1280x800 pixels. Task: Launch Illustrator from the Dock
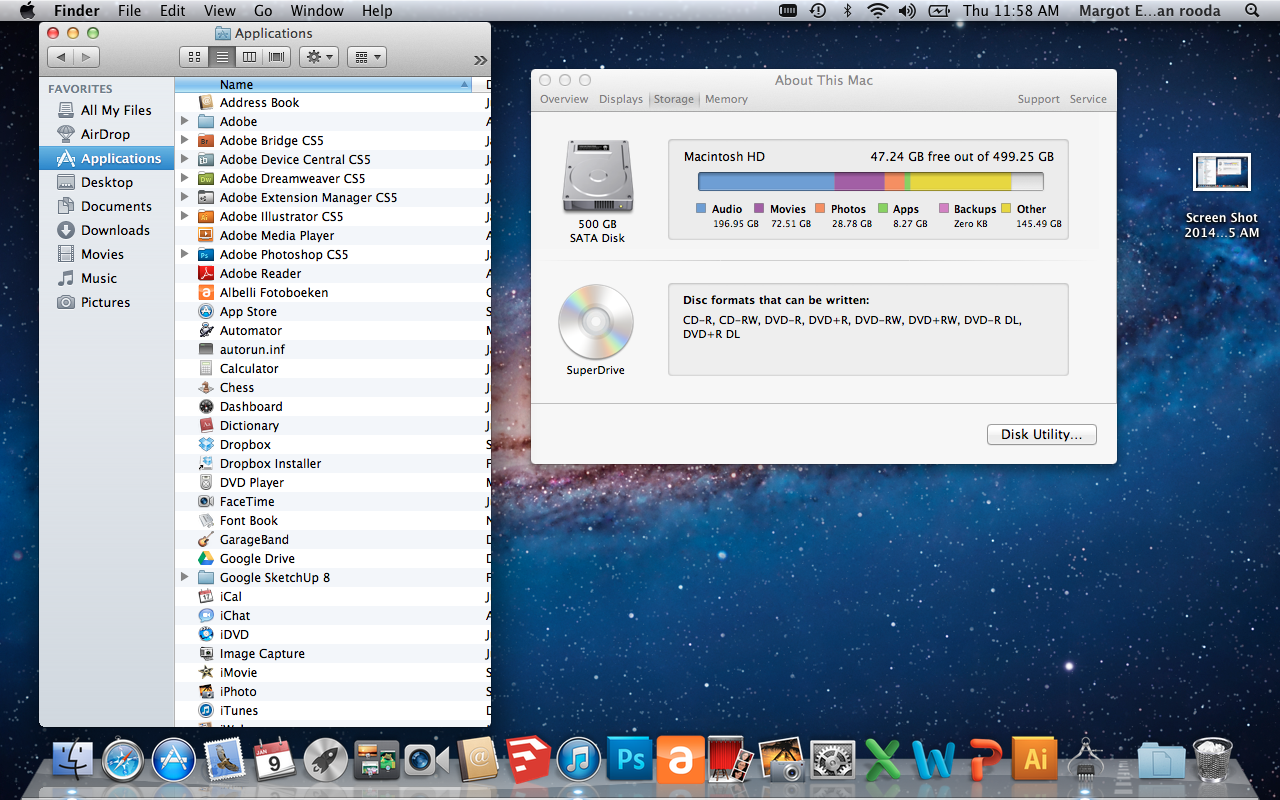(x=1035, y=761)
